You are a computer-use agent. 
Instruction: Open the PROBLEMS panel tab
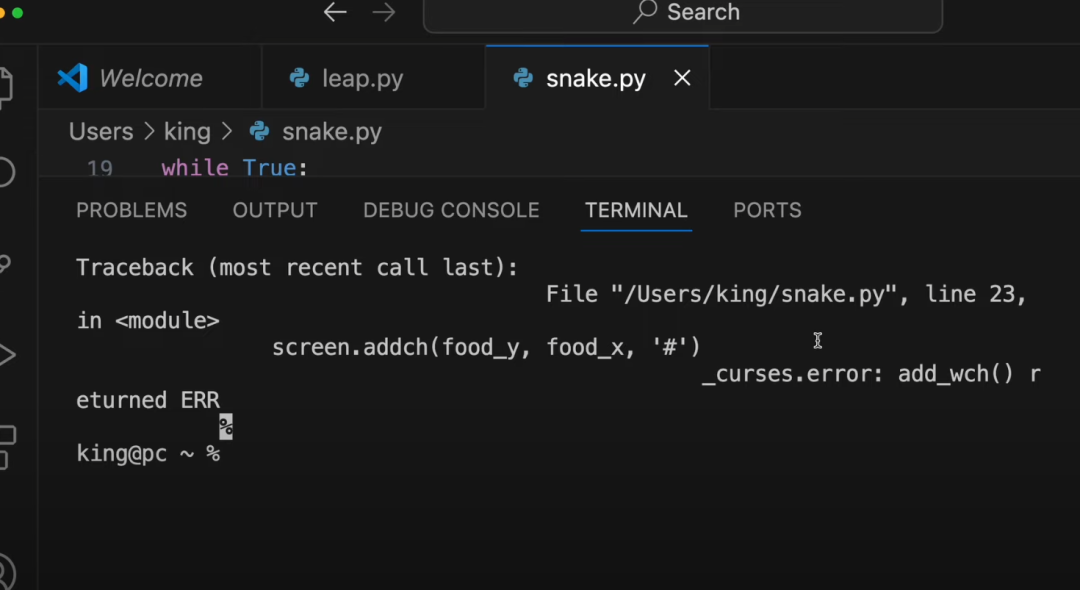131,210
